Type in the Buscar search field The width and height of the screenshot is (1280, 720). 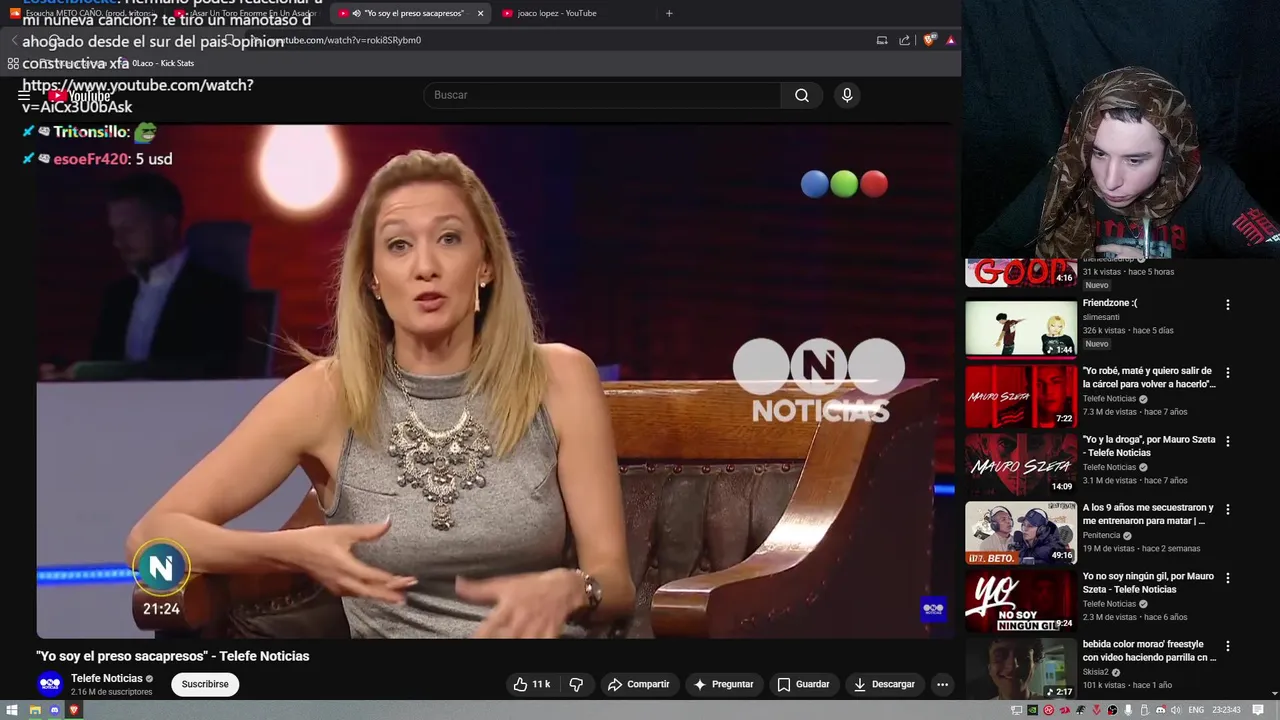click(603, 95)
